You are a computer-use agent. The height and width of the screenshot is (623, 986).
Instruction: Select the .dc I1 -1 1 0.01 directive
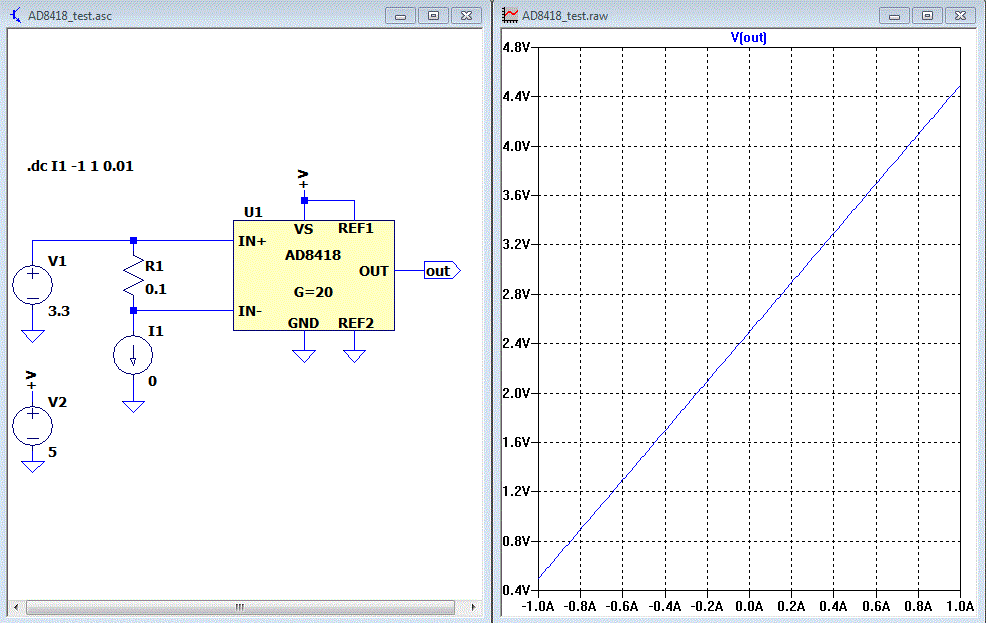[x=80, y=167]
